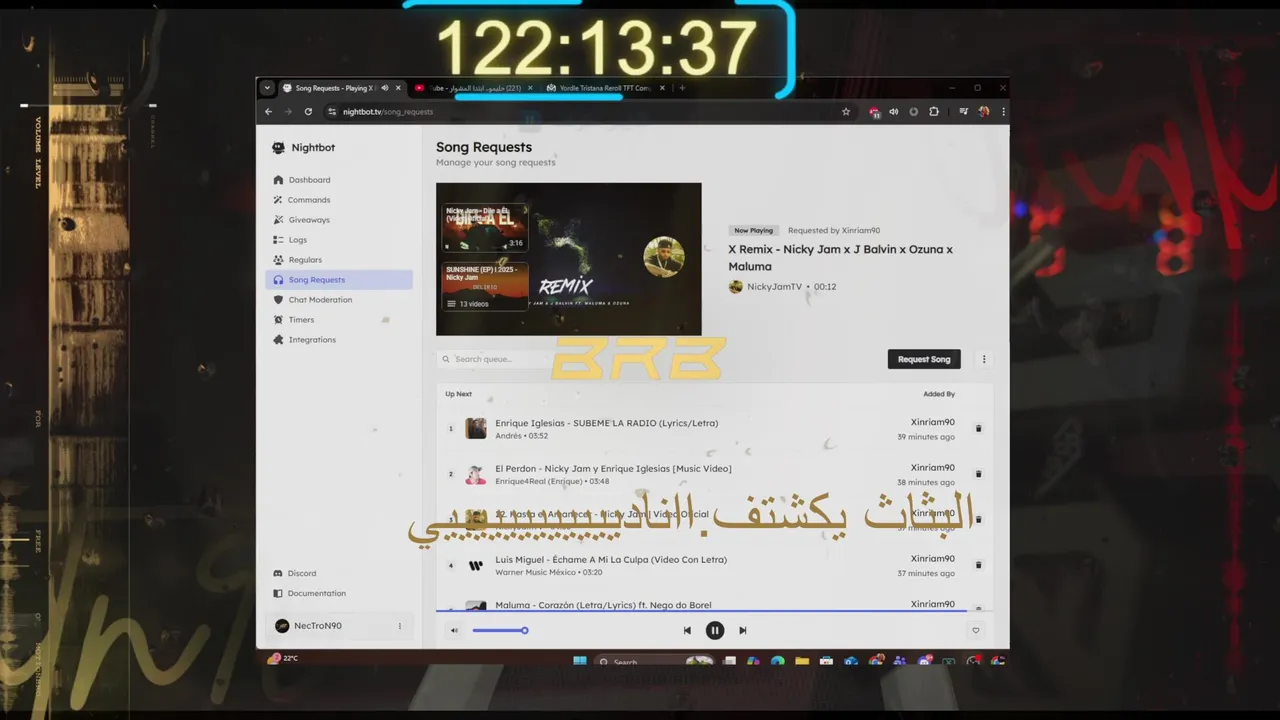This screenshot has width=1280, height=720.
Task: Mute the Song Requests tab audio icon
Action: tap(385, 88)
